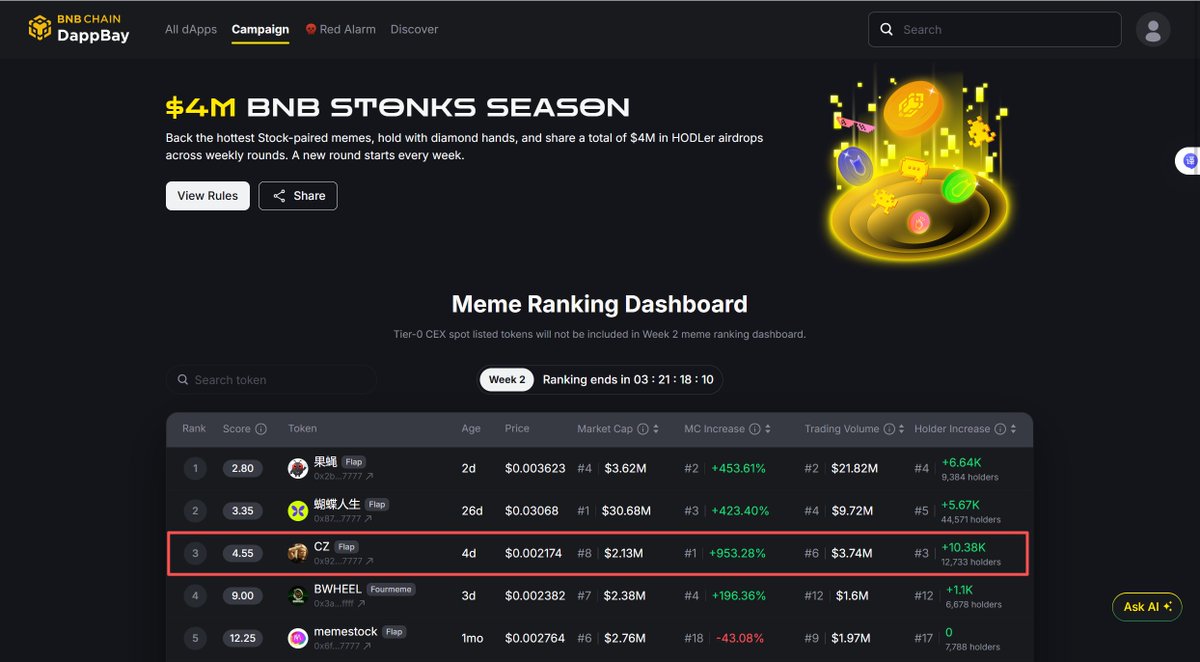This screenshot has width=1200, height=662.
Task: Click market cap $30.68M
Action: [626, 511]
